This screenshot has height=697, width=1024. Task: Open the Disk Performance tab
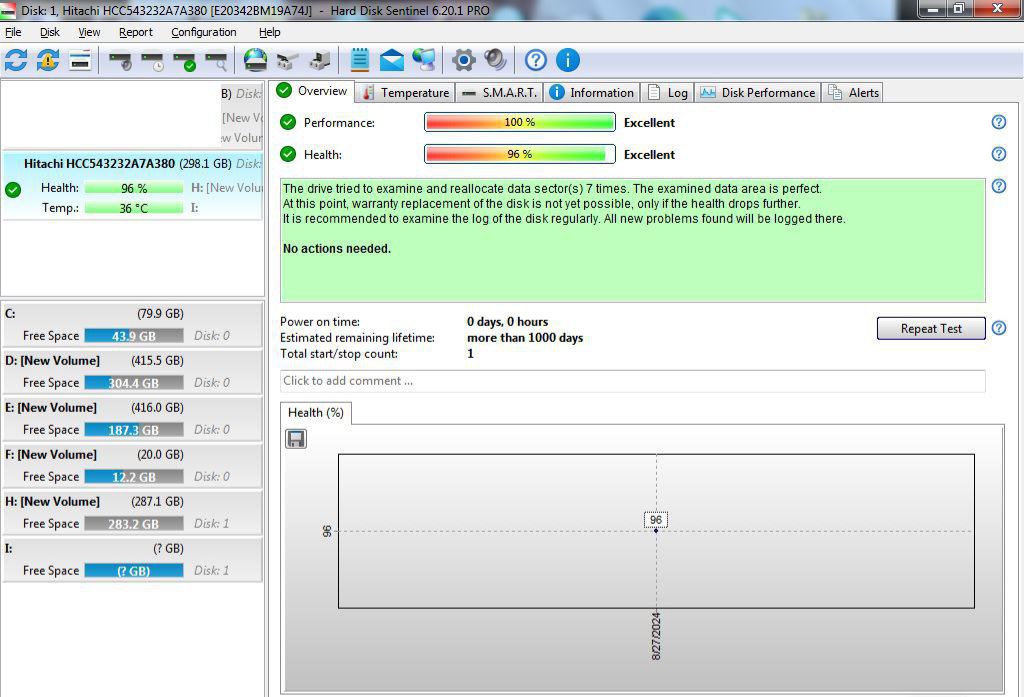(x=758, y=92)
